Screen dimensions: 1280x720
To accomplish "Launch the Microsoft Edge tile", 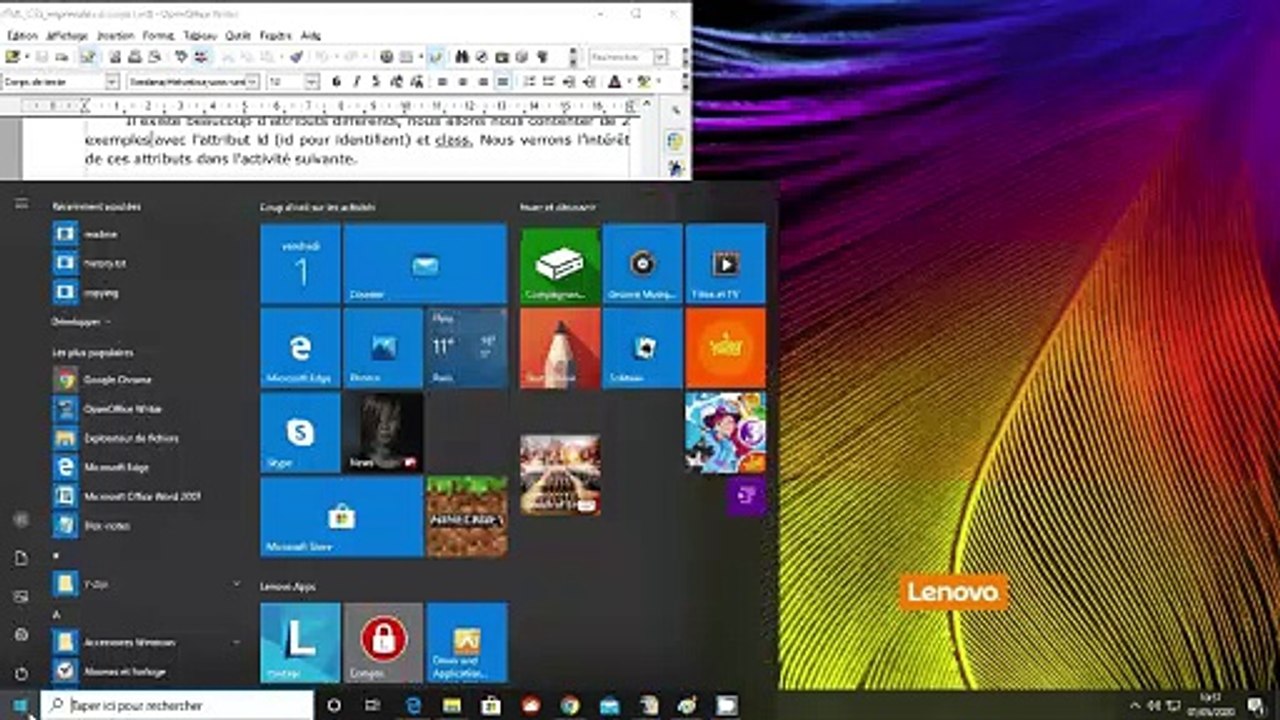I will 300,348.
